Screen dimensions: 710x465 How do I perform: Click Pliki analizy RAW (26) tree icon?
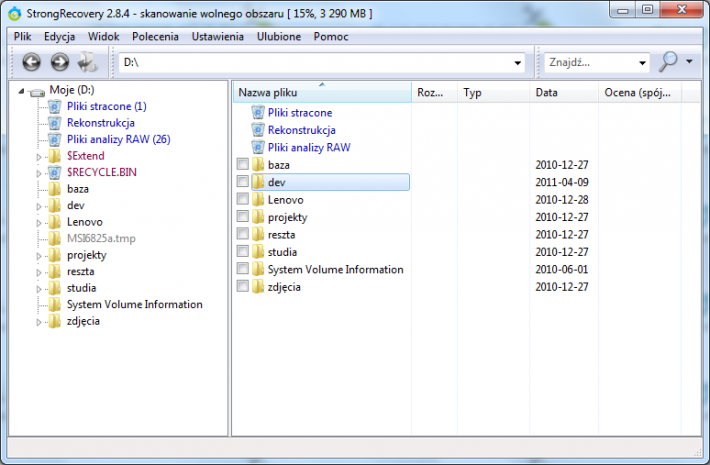click(x=54, y=139)
